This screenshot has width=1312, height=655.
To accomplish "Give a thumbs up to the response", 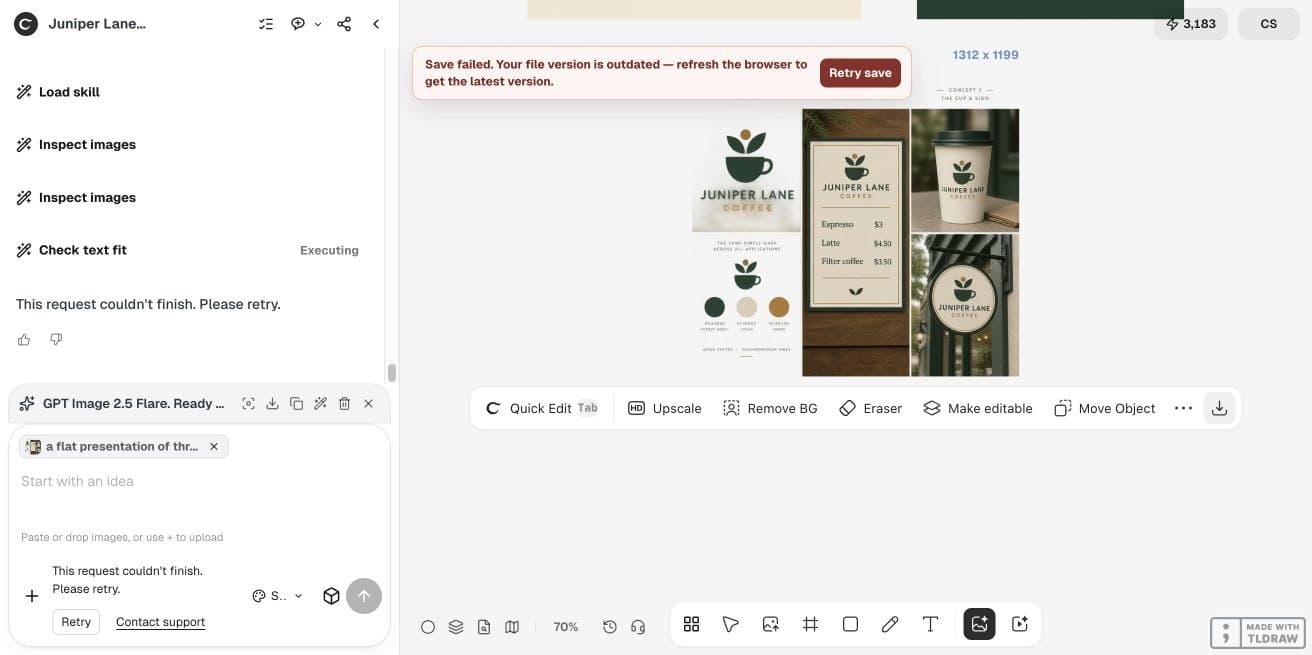I will tap(24, 340).
